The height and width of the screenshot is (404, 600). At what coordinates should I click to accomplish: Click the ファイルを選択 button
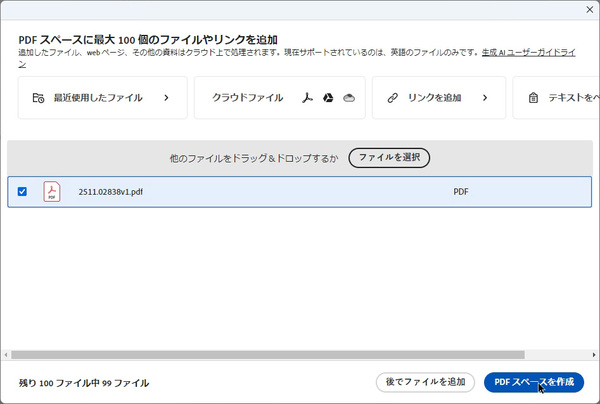click(389, 158)
